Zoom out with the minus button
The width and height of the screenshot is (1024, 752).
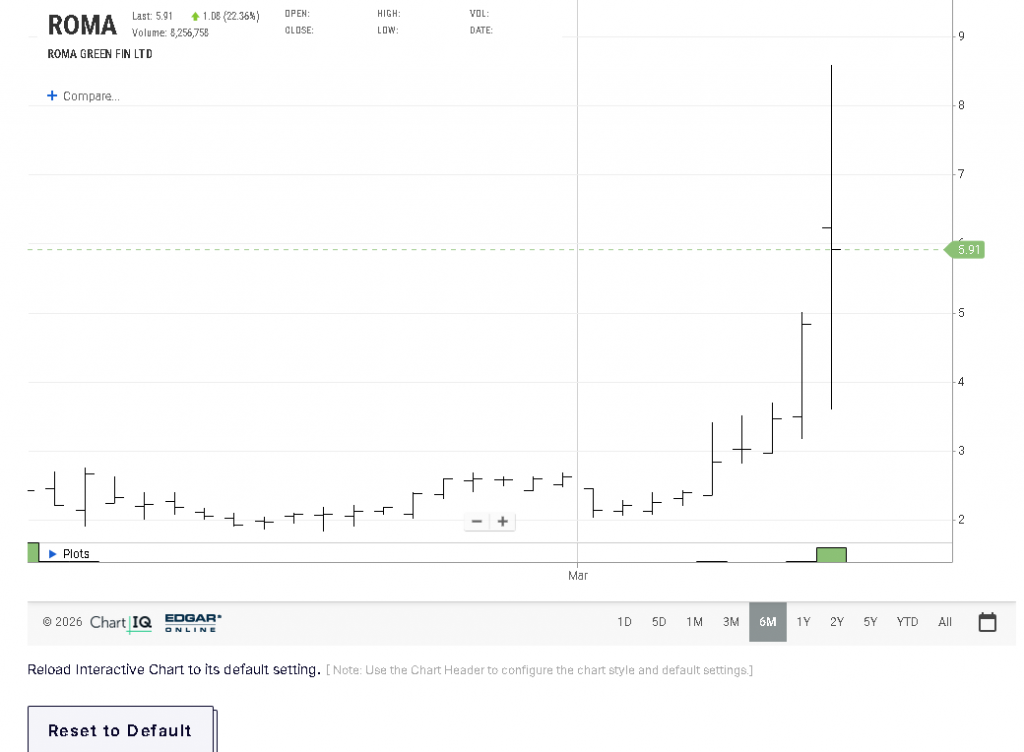click(477, 521)
